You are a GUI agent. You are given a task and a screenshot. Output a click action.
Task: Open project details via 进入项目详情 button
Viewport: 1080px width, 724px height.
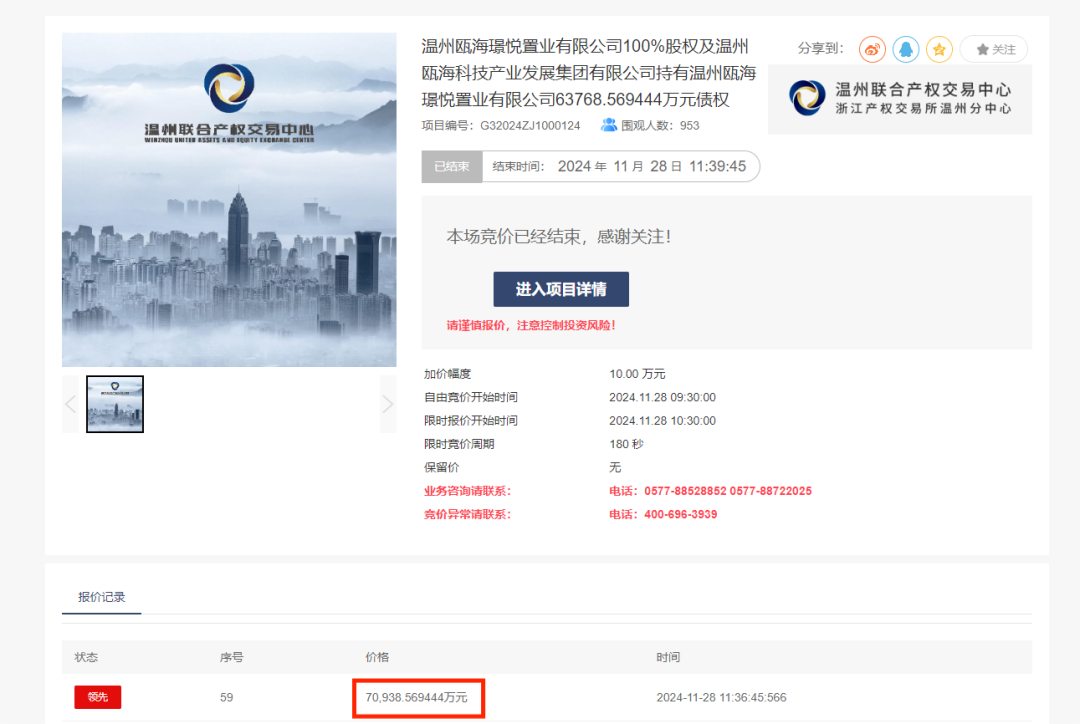pyautogui.click(x=560, y=289)
